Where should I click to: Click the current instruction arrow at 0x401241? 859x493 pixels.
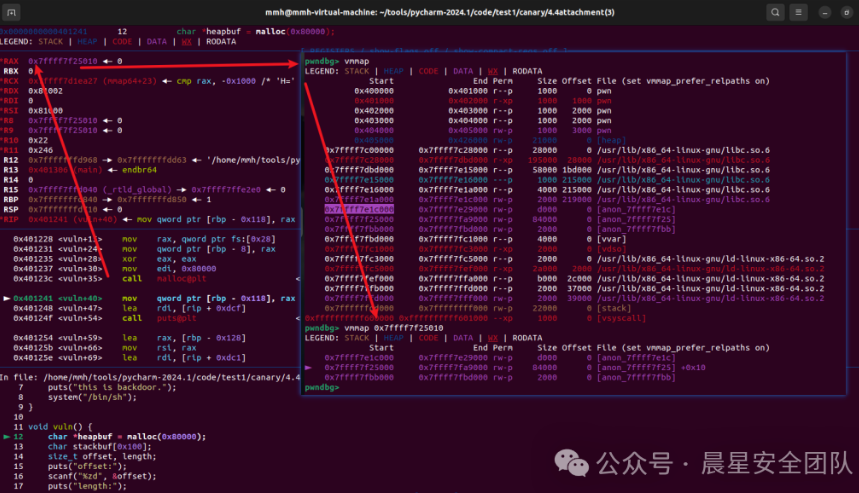click(x=7, y=299)
